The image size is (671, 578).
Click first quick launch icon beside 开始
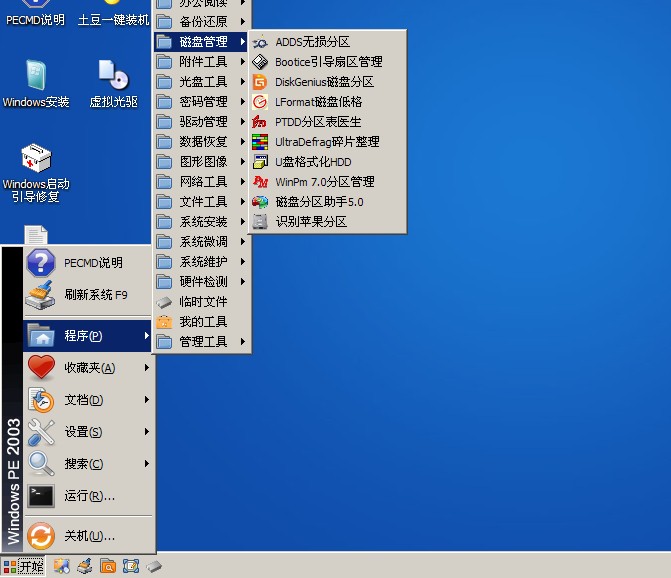(62, 566)
